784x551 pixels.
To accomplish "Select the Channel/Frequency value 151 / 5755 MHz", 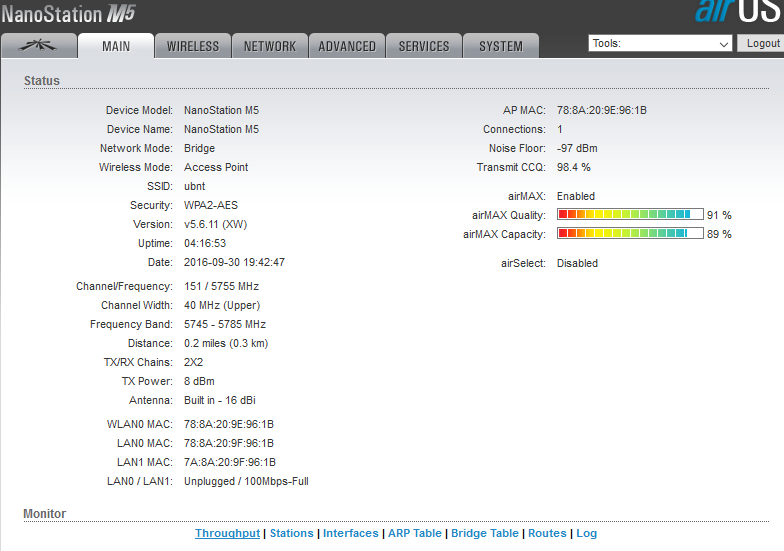I will [x=222, y=286].
